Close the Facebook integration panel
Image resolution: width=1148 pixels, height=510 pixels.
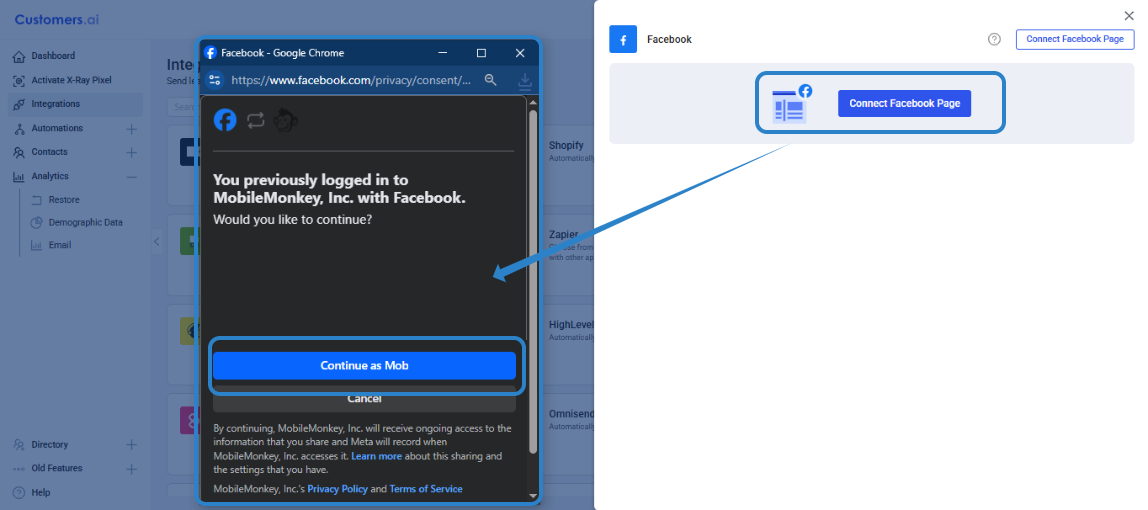click(1128, 15)
